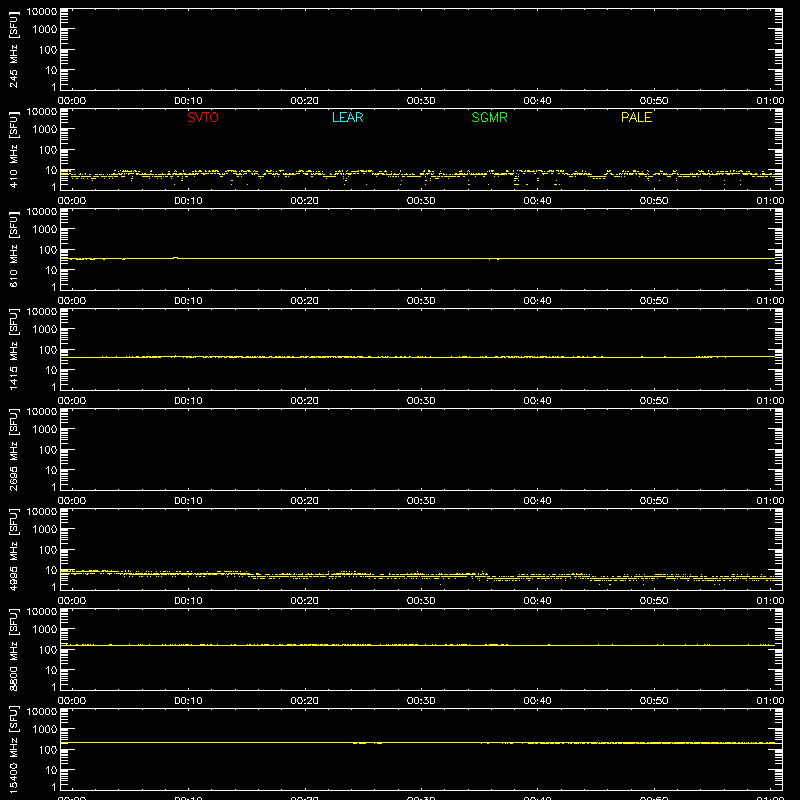This screenshot has height=800, width=800.
Task: Click the yellow 8800 MHz flux trace
Action: 418,645
